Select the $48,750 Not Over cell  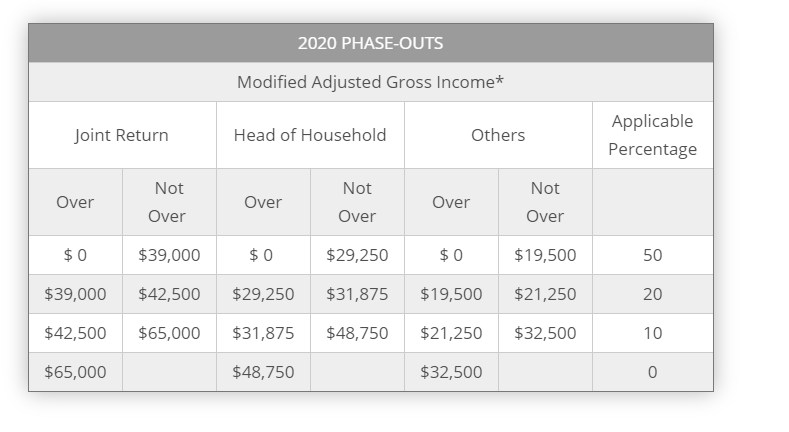357,333
